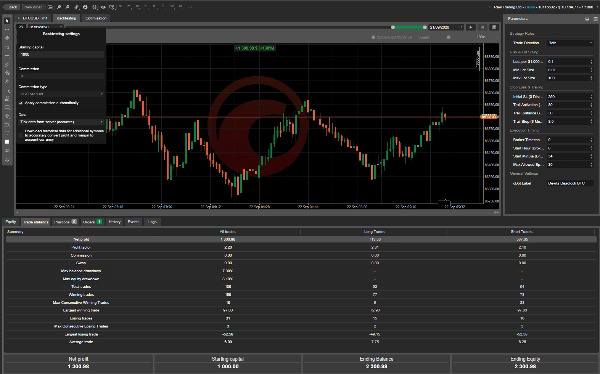
Task: Select the Max Consecutive Winning Trades row
Action: 301,302
